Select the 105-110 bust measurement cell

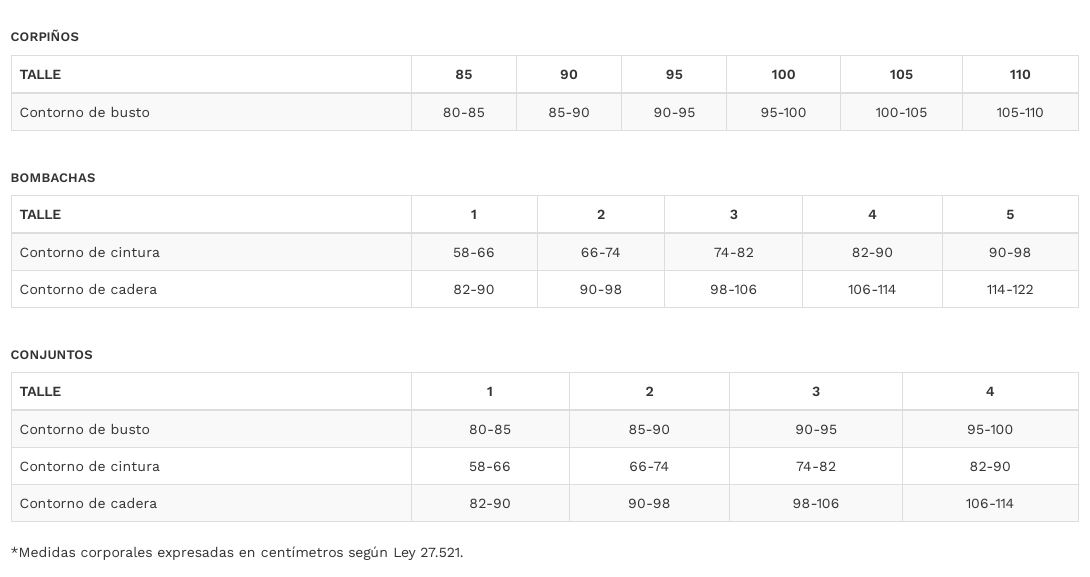1020,113
